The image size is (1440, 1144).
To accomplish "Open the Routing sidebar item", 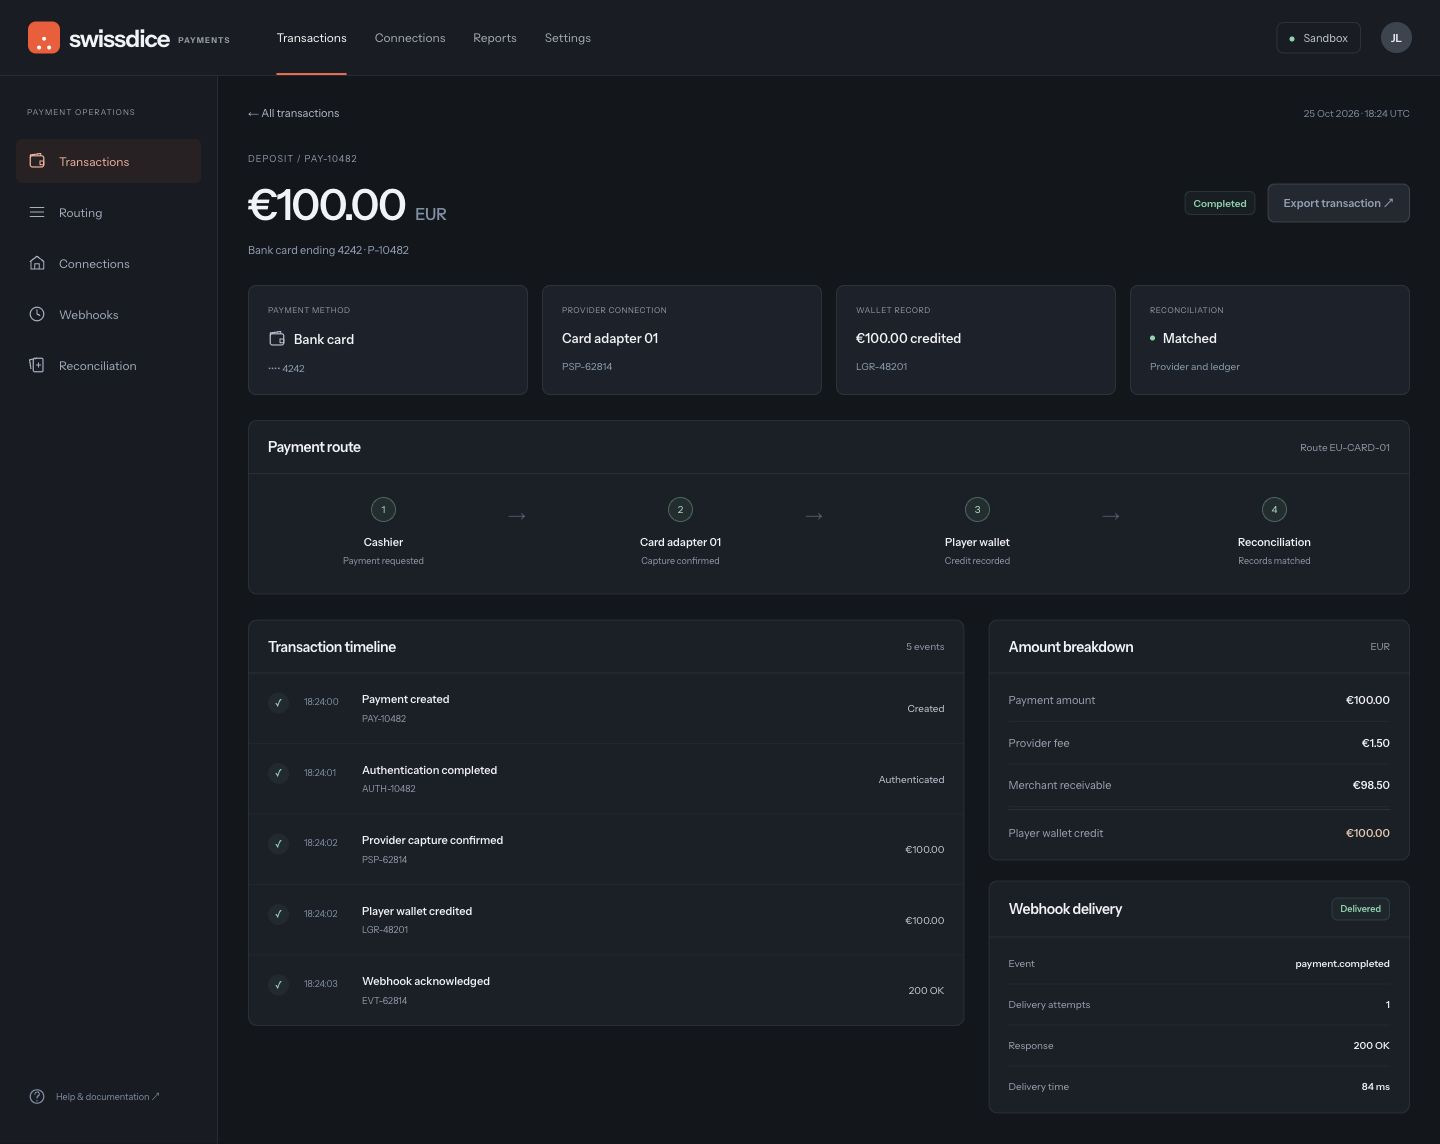I will pyautogui.click(x=108, y=212).
